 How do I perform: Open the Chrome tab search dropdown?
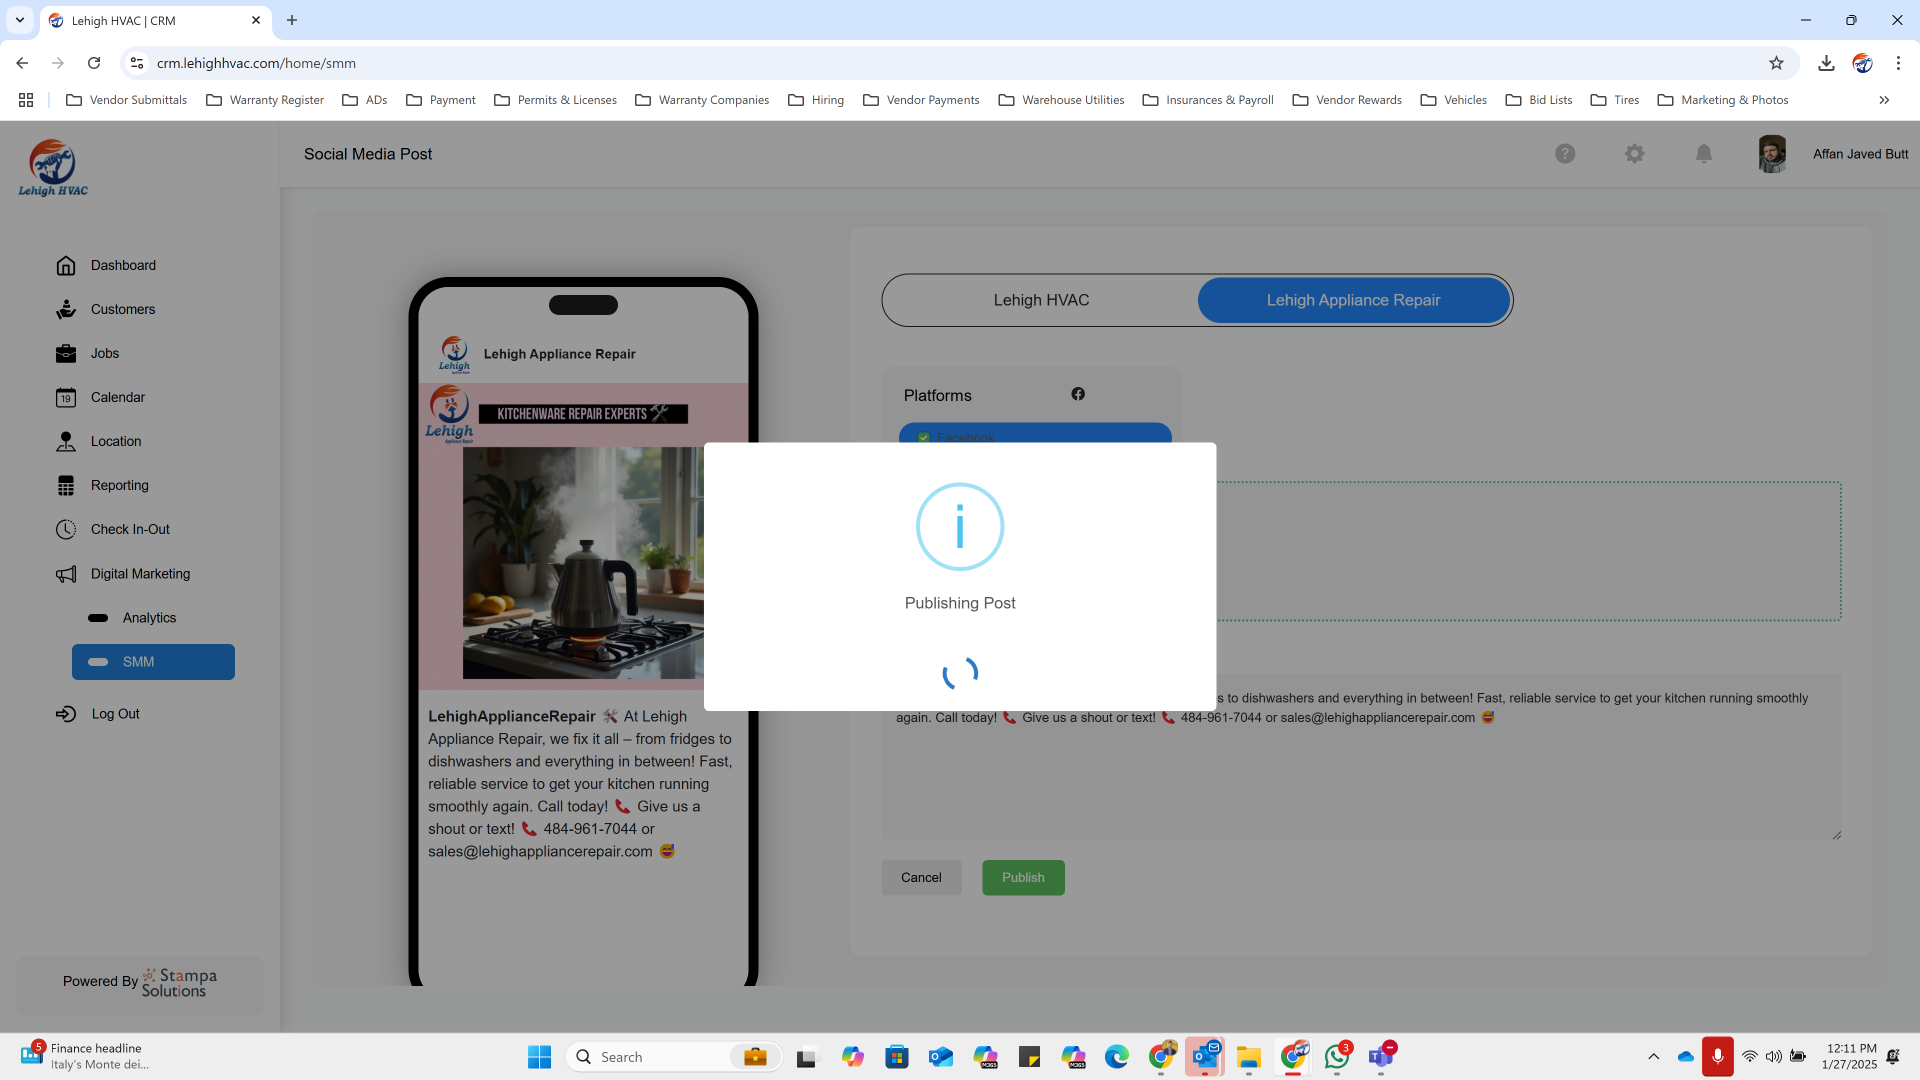tap(20, 20)
